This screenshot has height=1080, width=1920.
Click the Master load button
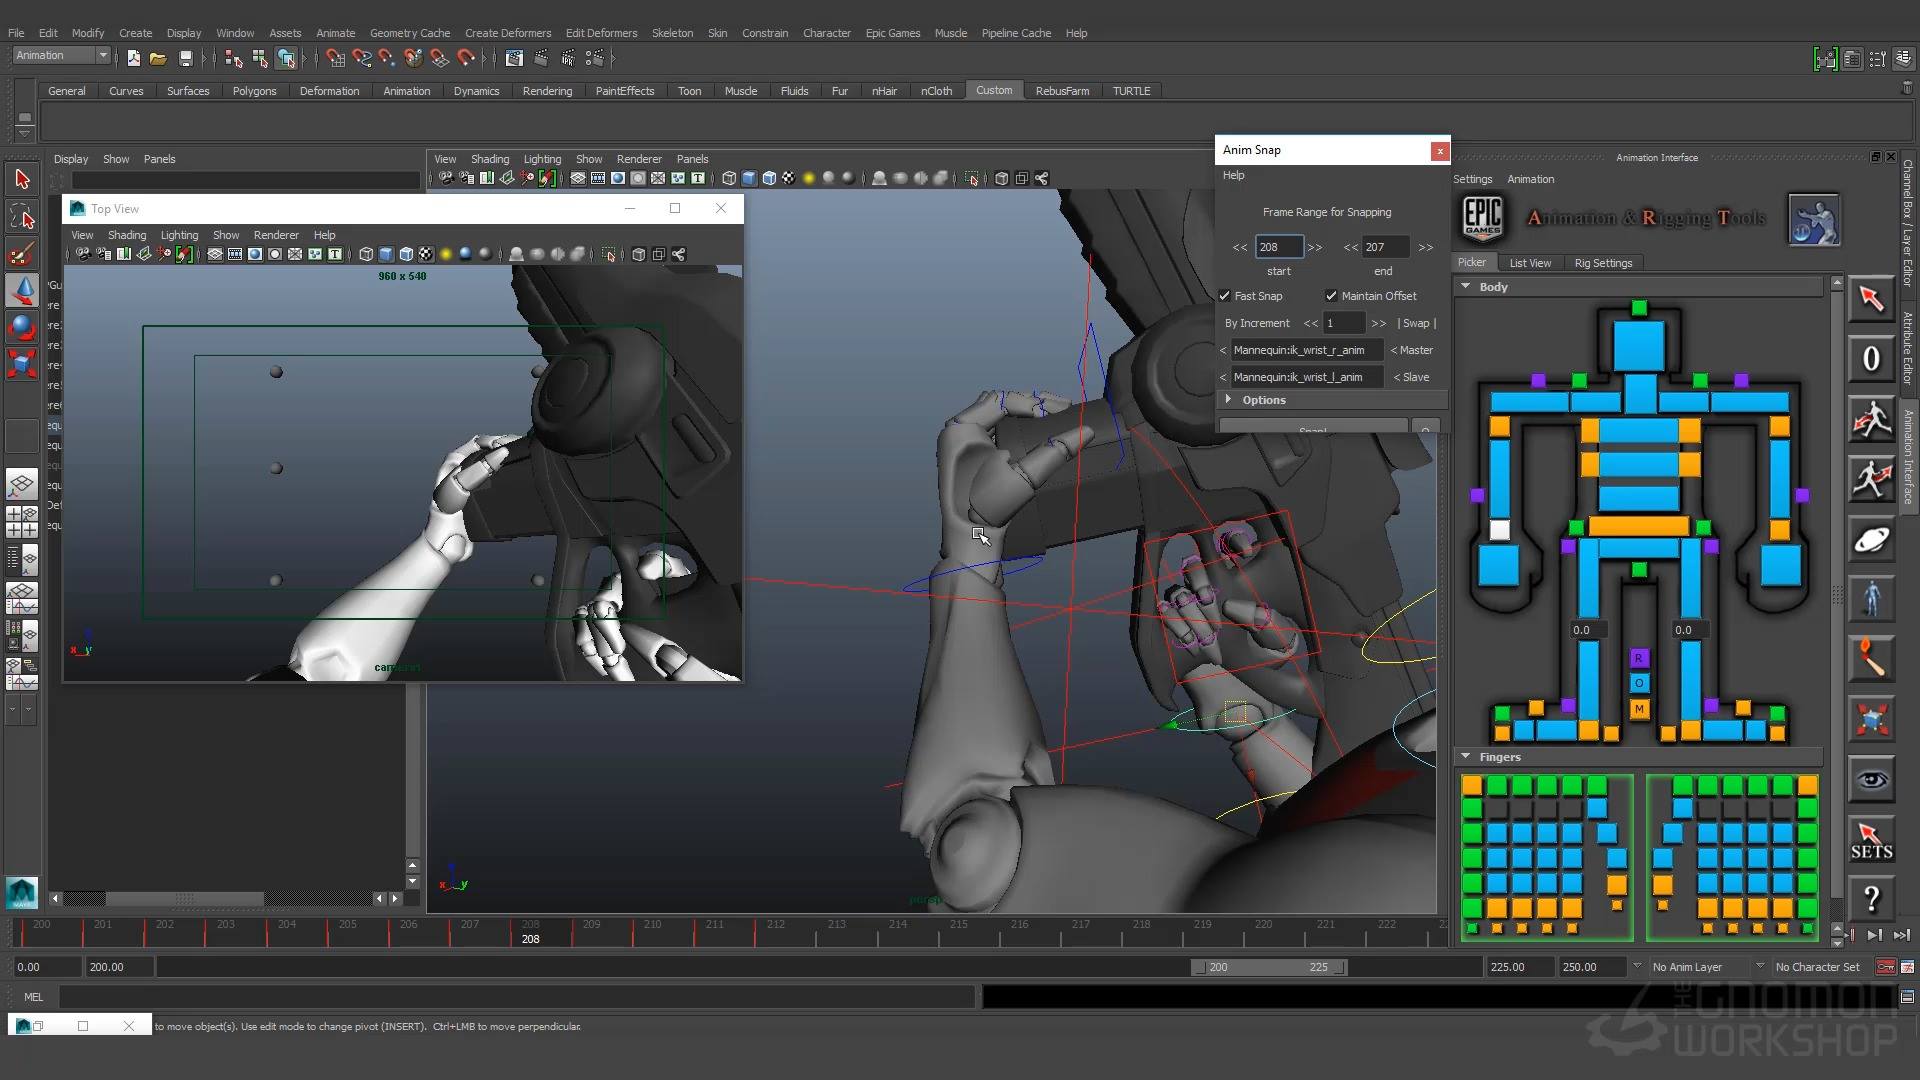(1412, 350)
